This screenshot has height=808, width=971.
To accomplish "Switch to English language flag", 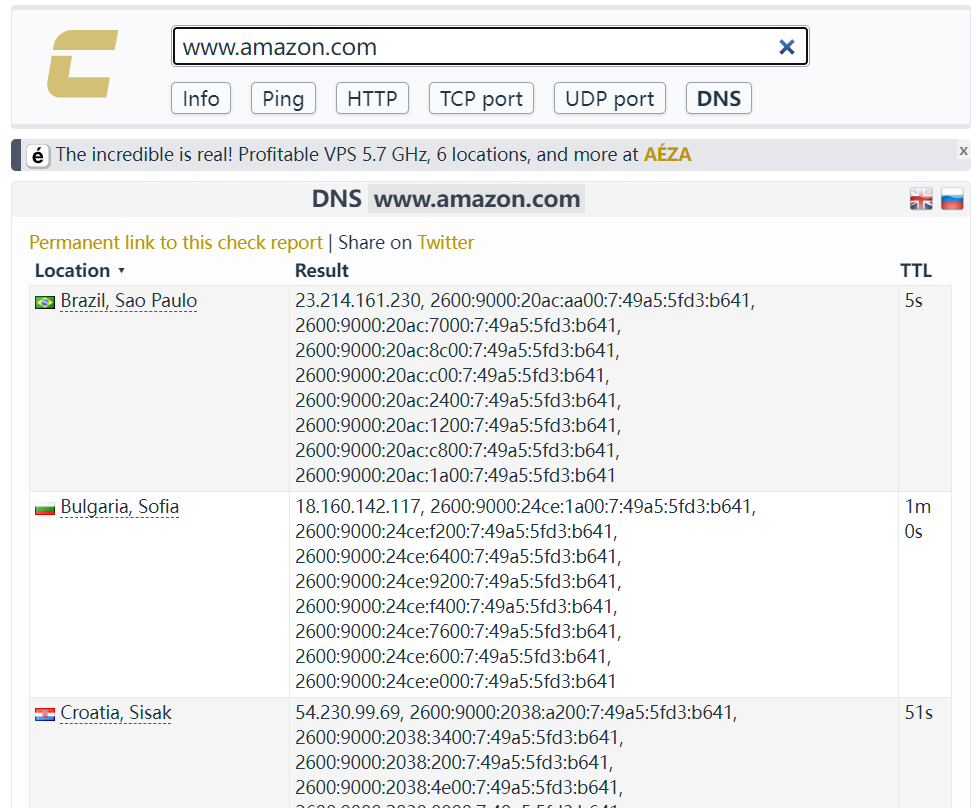I will pyautogui.click(x=921, y=199).
